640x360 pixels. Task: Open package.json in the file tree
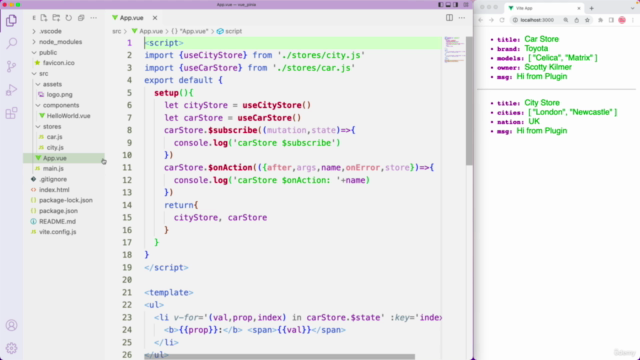tap(58, 211)
